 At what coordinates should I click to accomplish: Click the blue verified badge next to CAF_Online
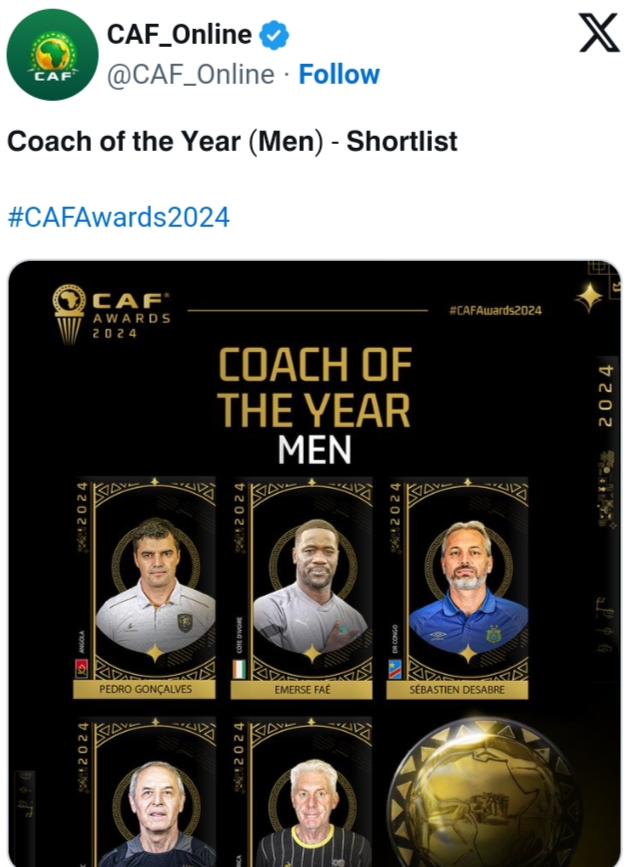pos(275,37)
